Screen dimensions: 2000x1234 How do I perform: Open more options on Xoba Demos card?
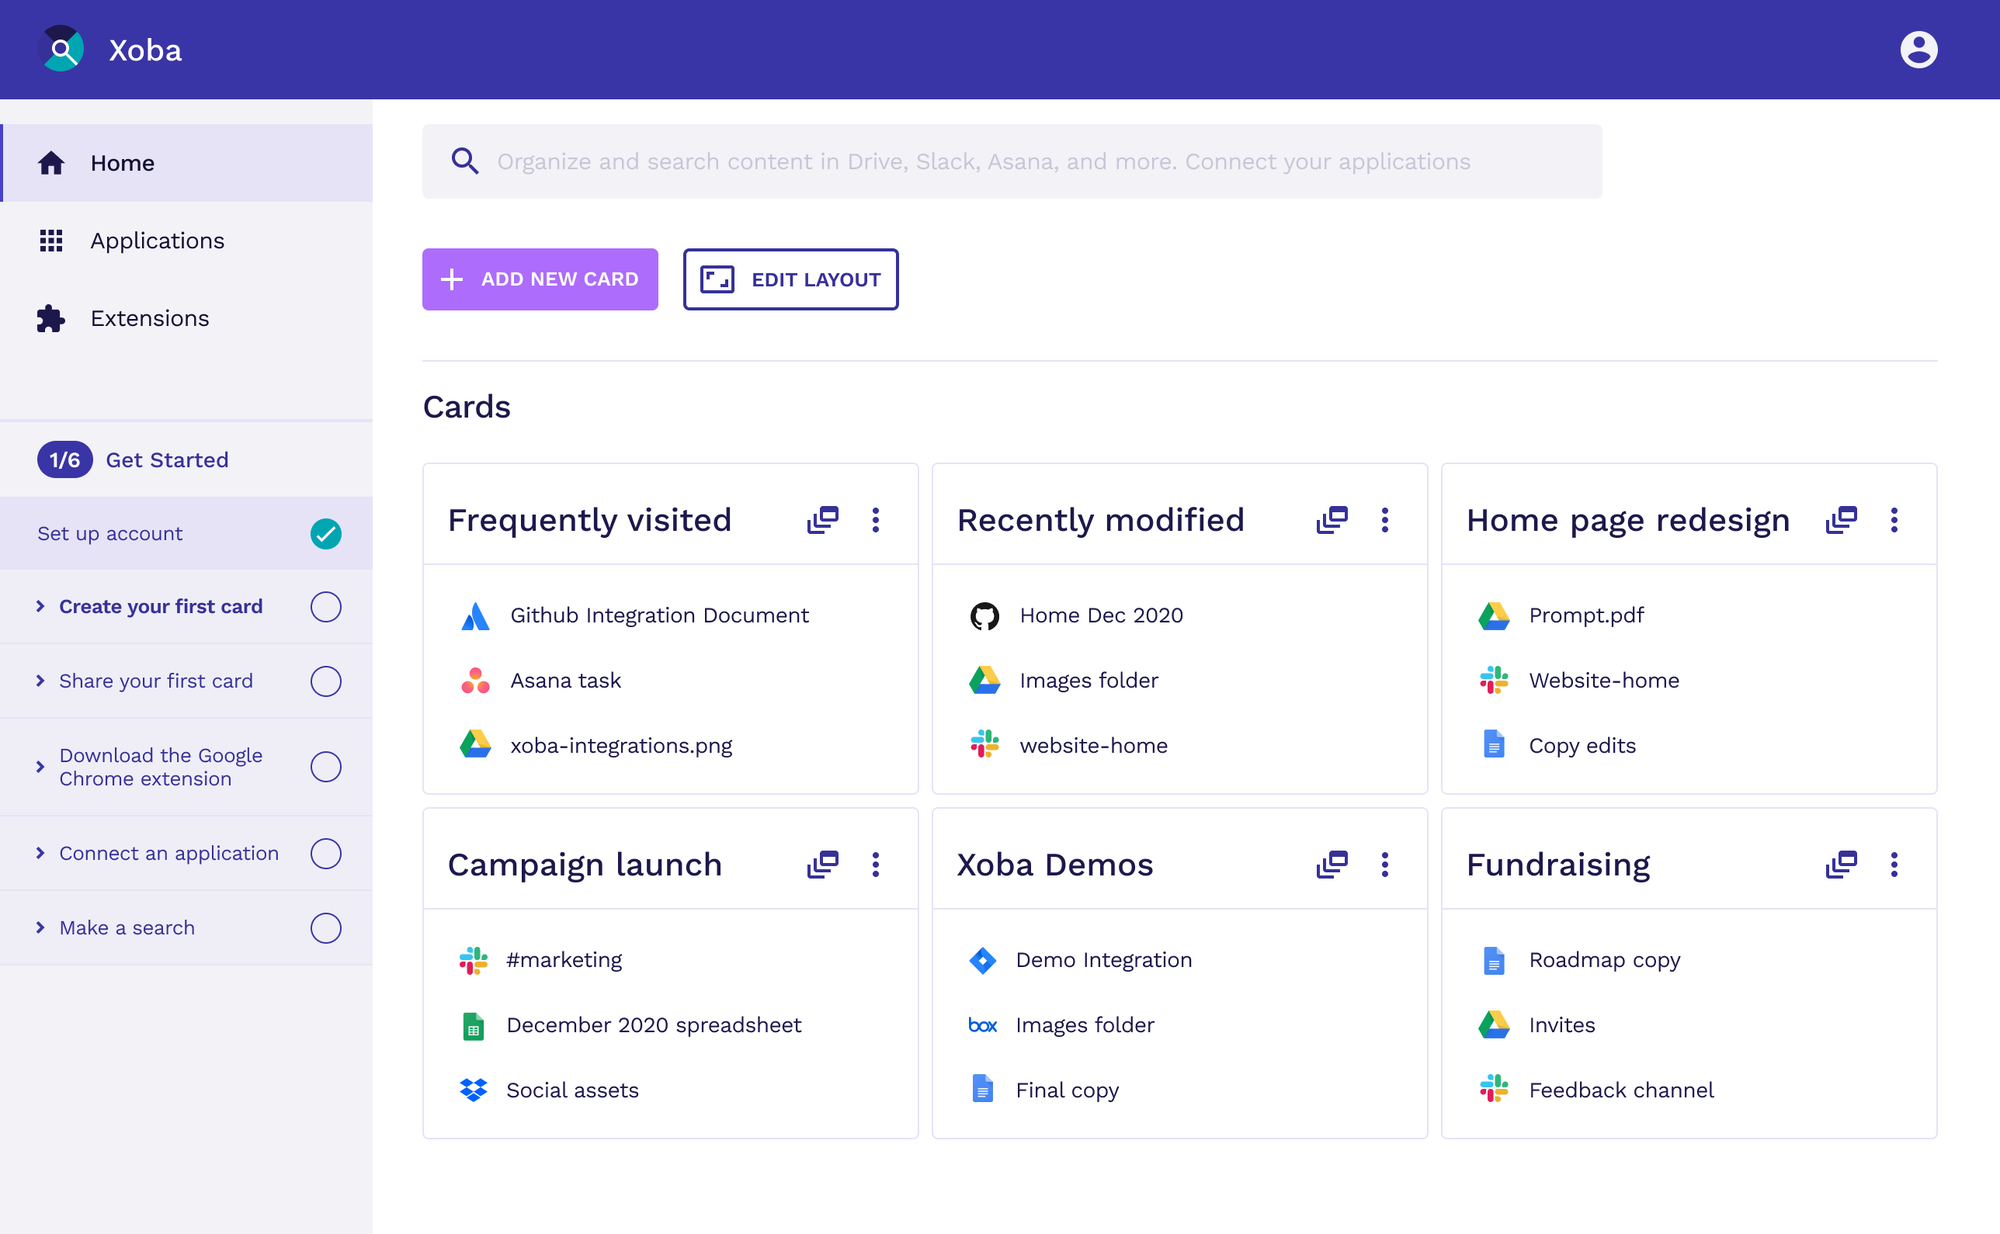pos(1384,864)
